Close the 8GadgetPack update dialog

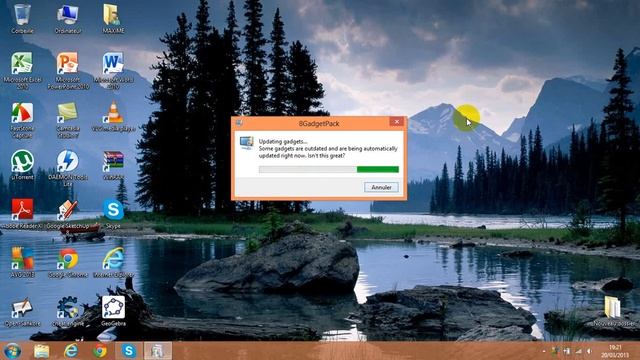coord(396,122)
